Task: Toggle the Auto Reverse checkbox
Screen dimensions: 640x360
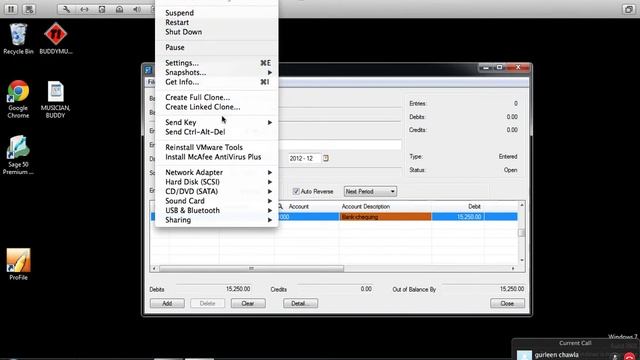Action: [x=296, y=191]
